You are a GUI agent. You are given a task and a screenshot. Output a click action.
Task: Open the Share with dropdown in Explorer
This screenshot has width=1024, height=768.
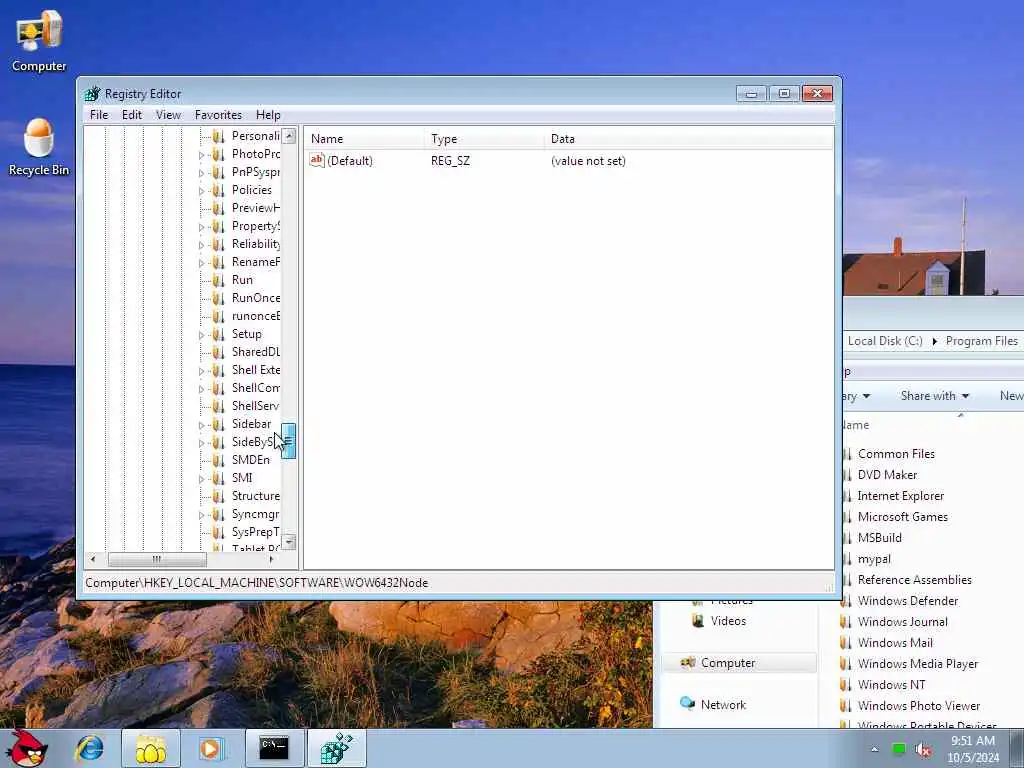[x=935, y=396]
